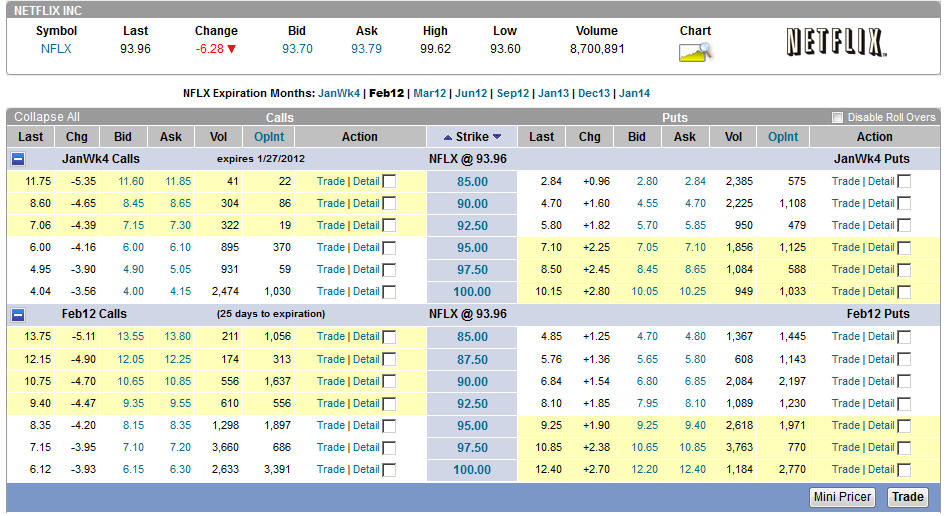Collapse the Feb12 Calls section
This screenshot has width=950, height=516.
(19, 314)
